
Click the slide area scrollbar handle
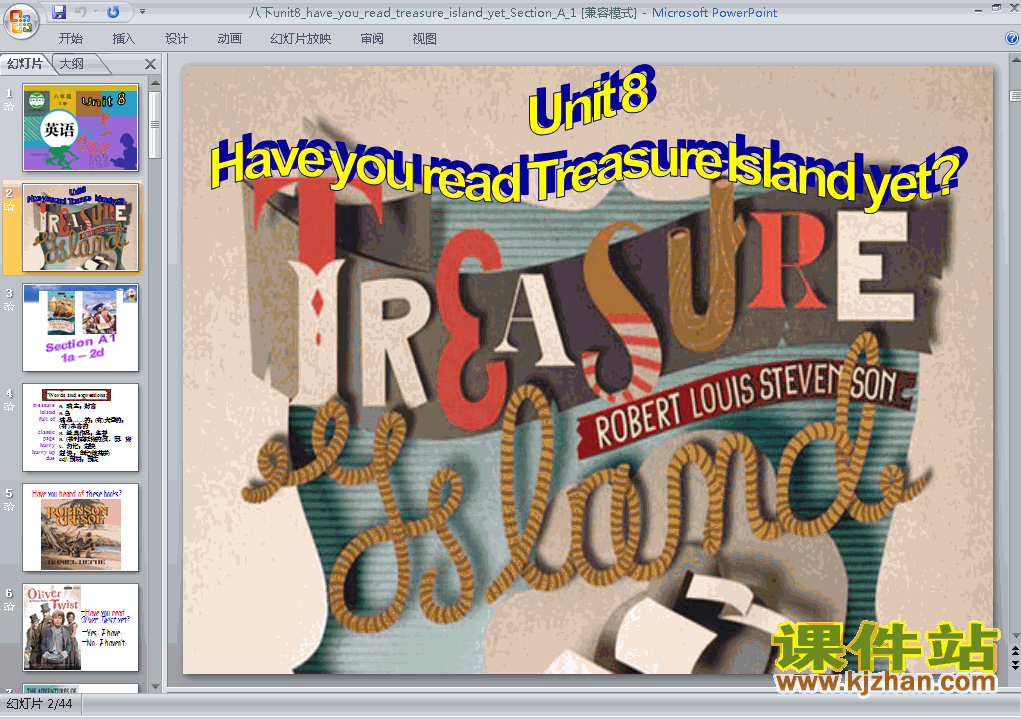1015,96
